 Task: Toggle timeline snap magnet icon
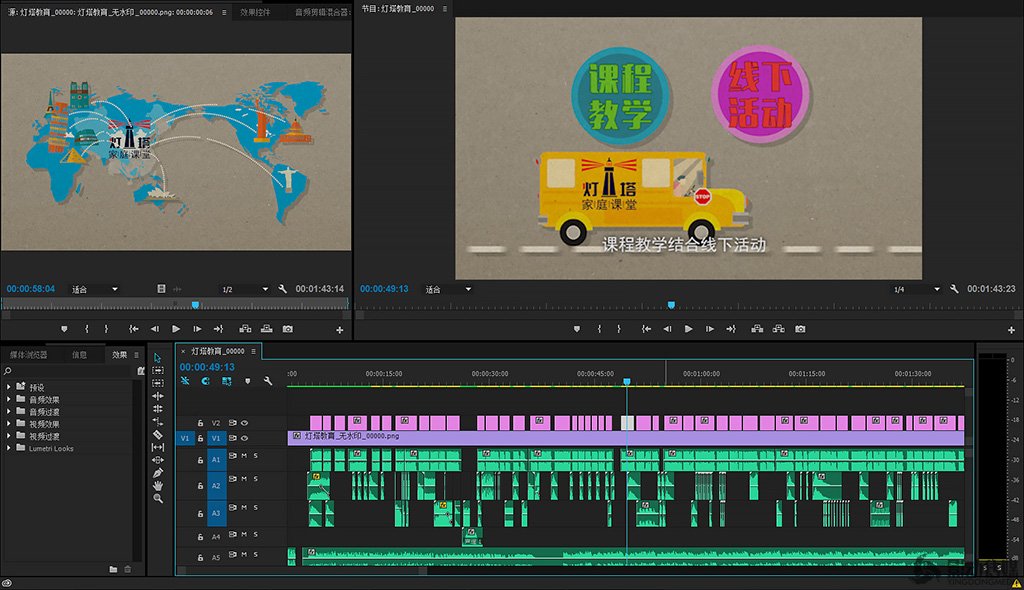pyautogui.click(x=205, y=381)
